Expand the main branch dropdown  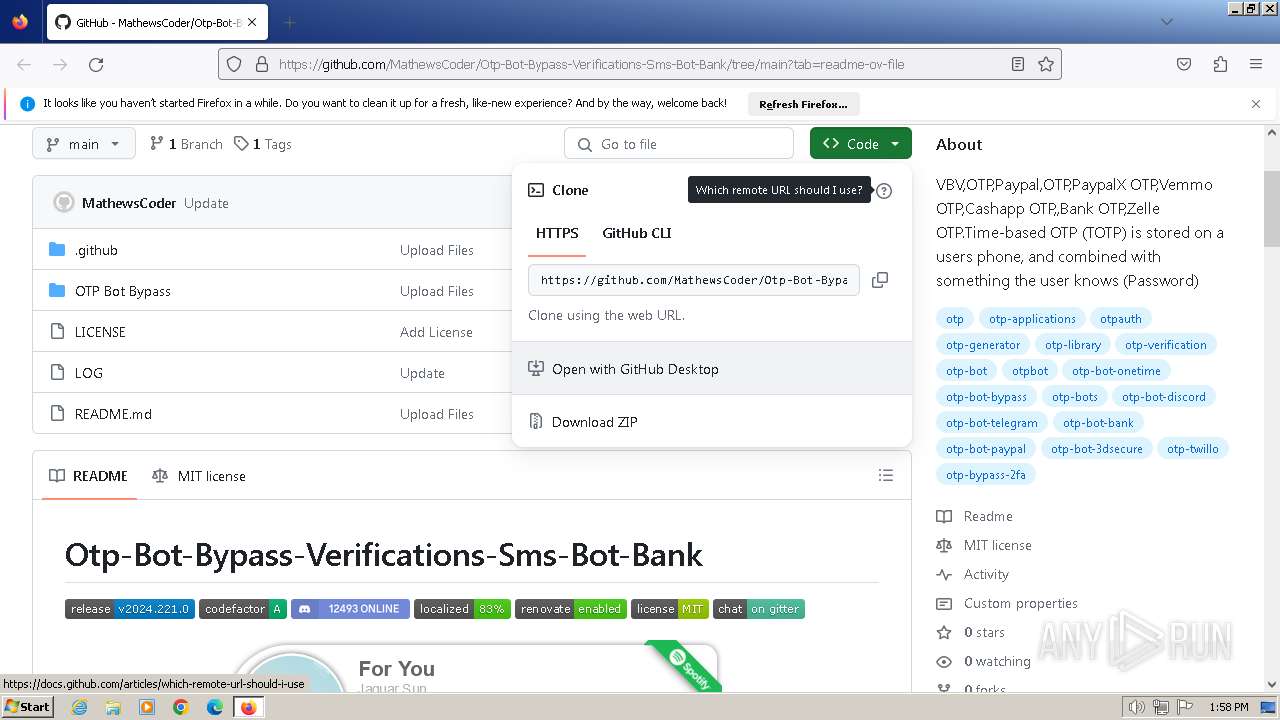coord(83,144)
